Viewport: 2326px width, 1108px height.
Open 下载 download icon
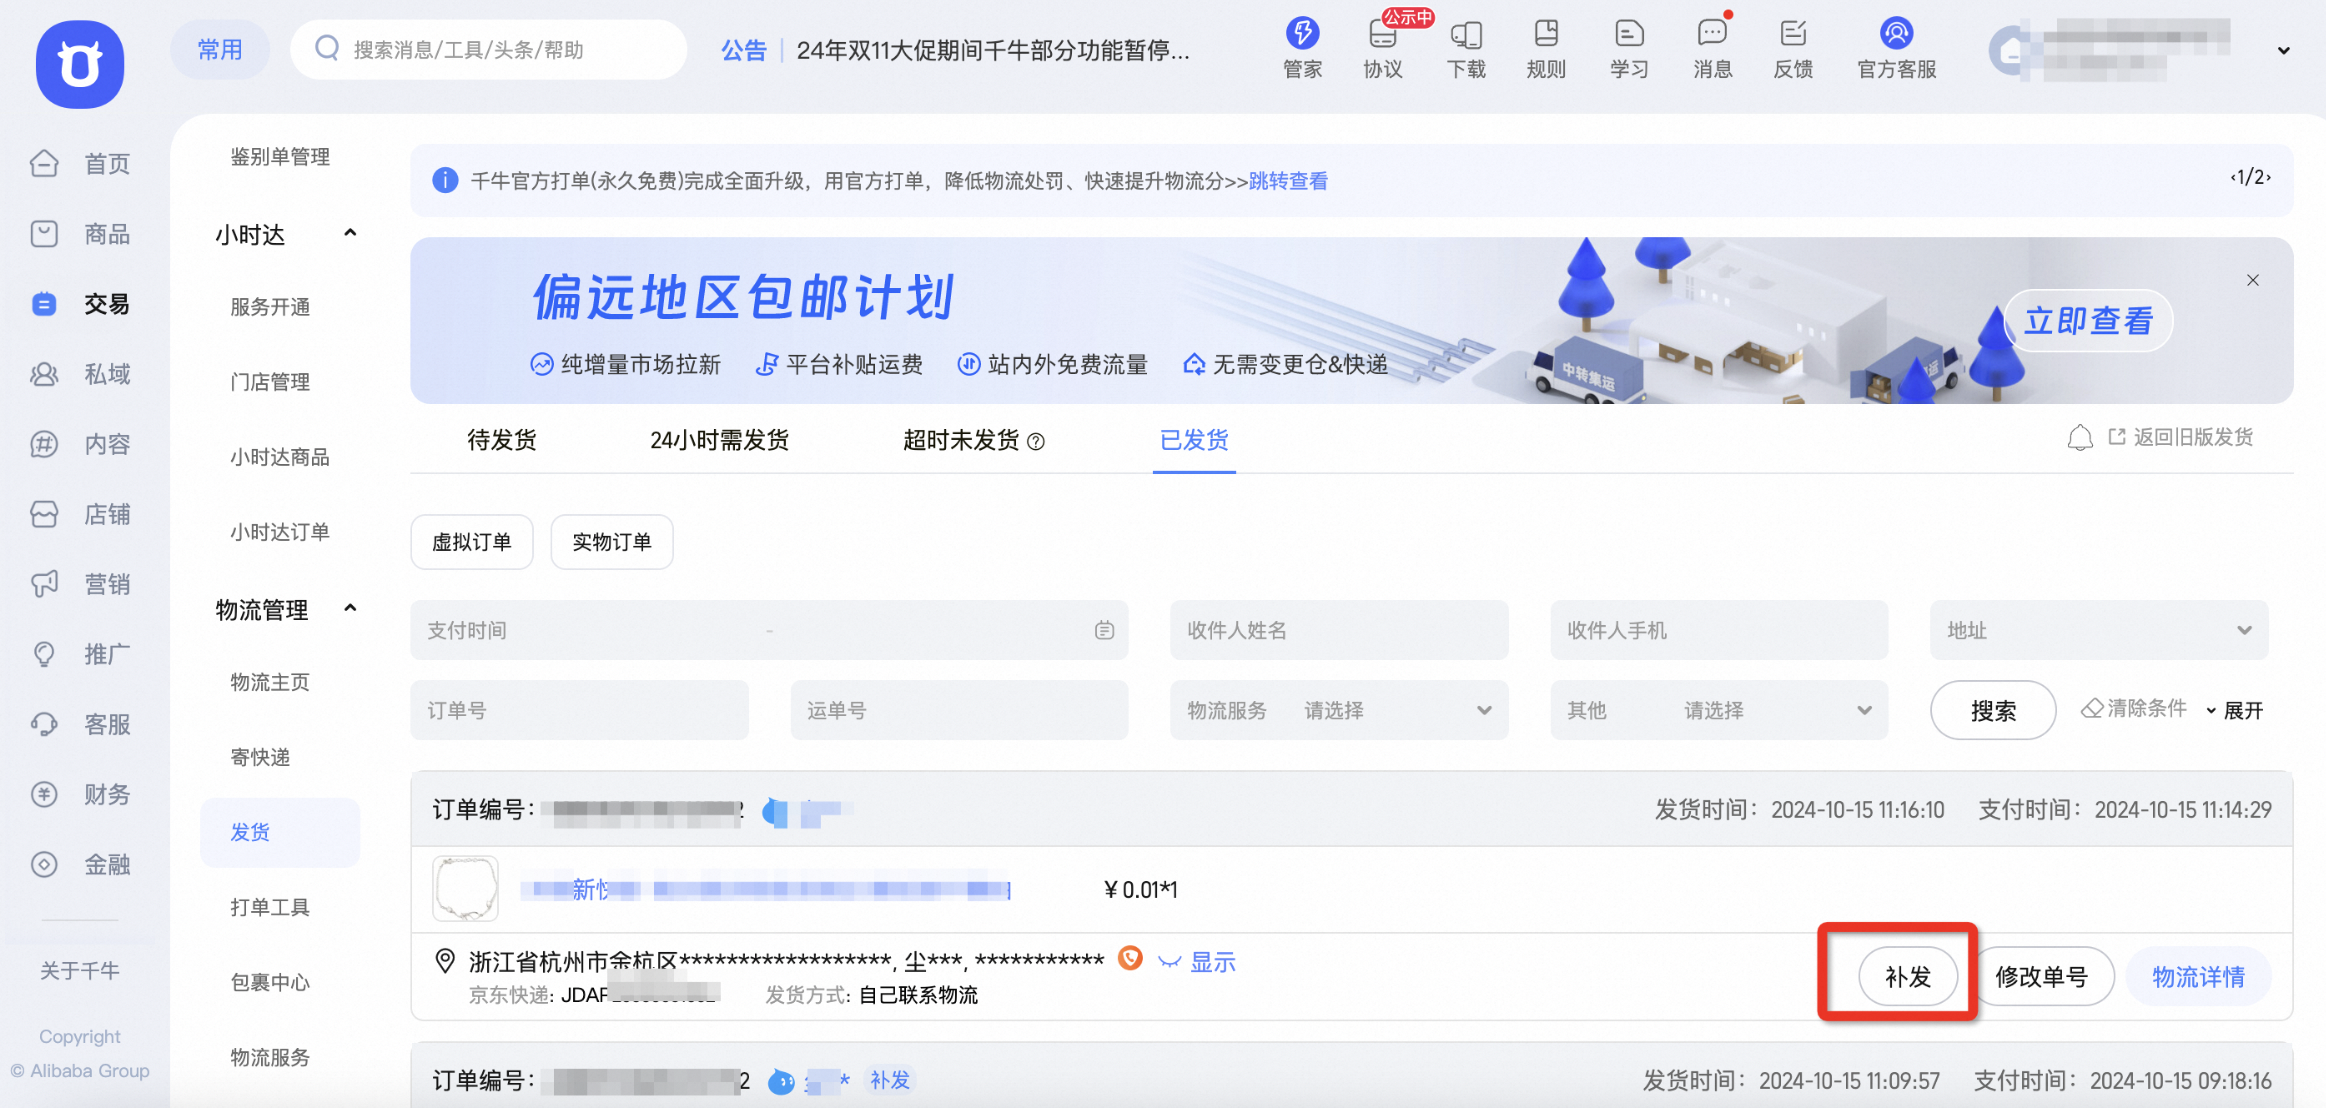tap(1466, 48)
